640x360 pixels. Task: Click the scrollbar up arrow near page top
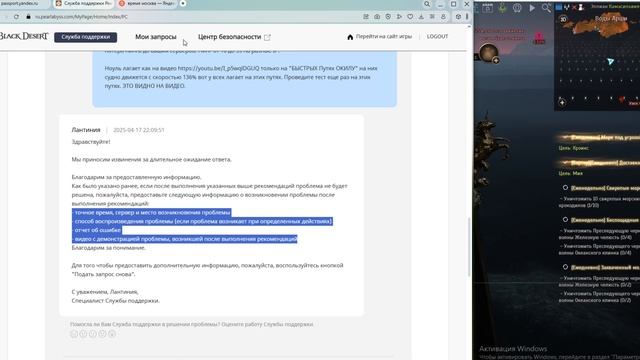pos(469,27)
